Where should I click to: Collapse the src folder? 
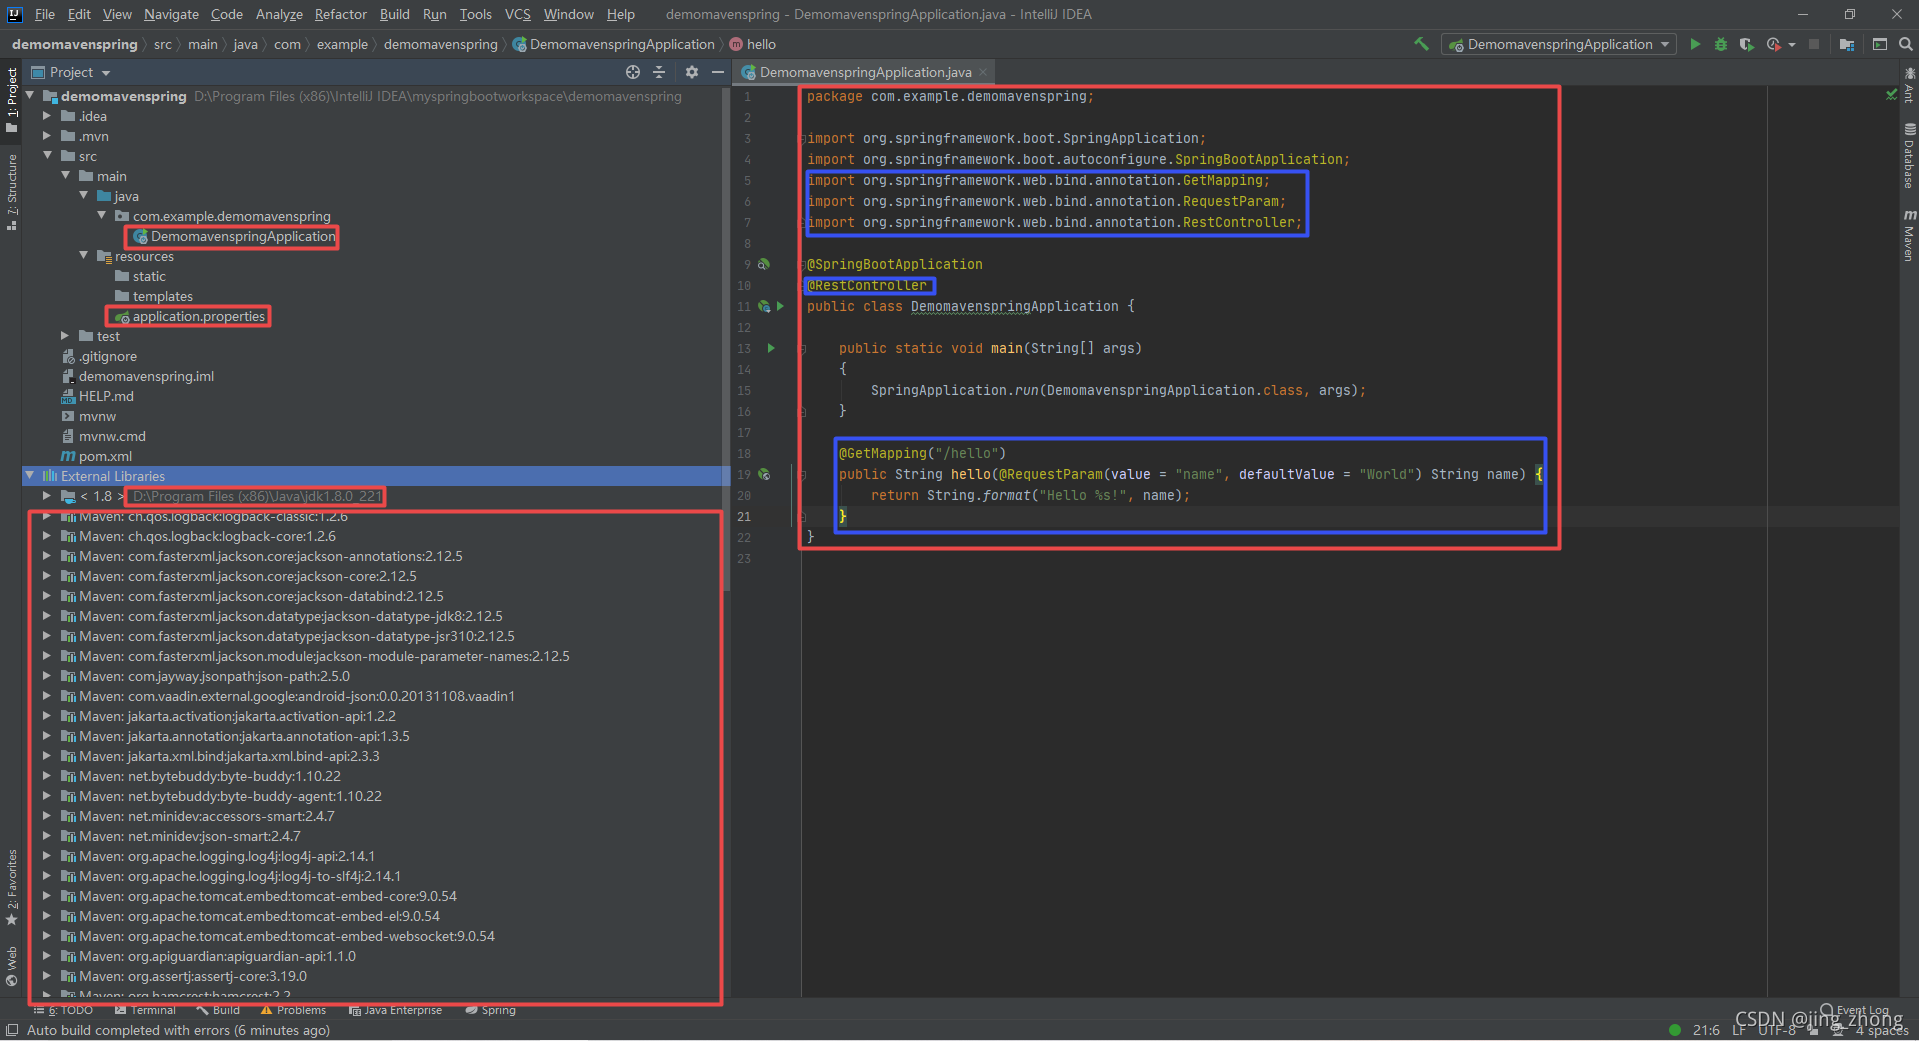[x=47, y=156]
